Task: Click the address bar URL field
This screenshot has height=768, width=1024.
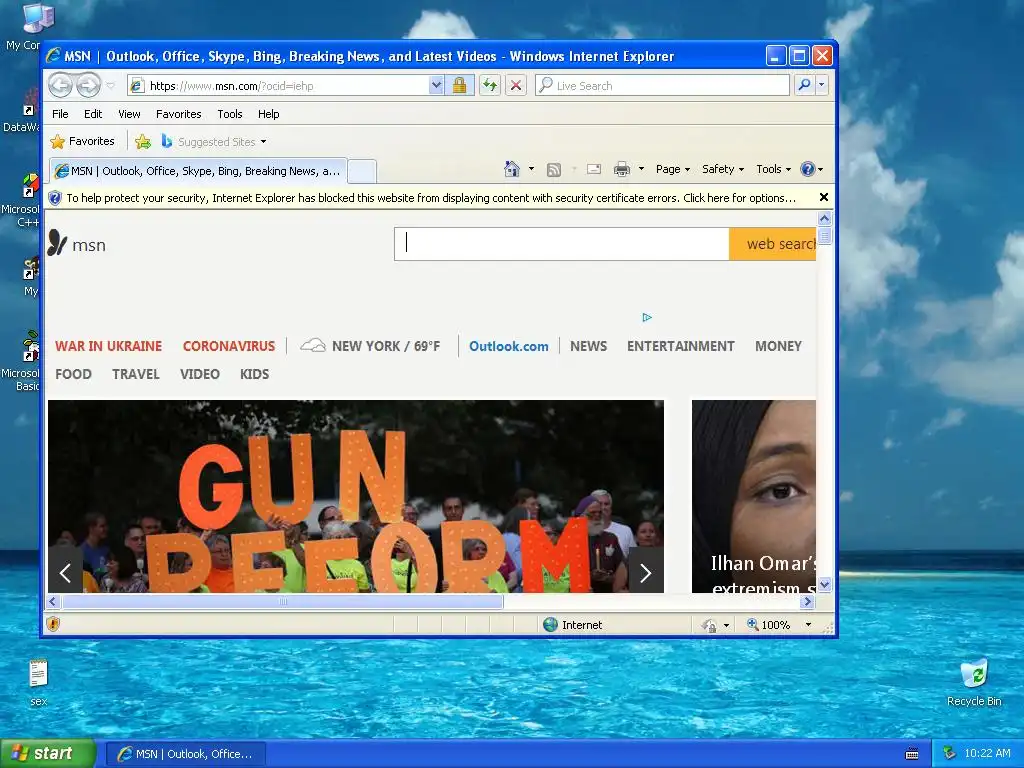Action: click(x=279, y=86)
